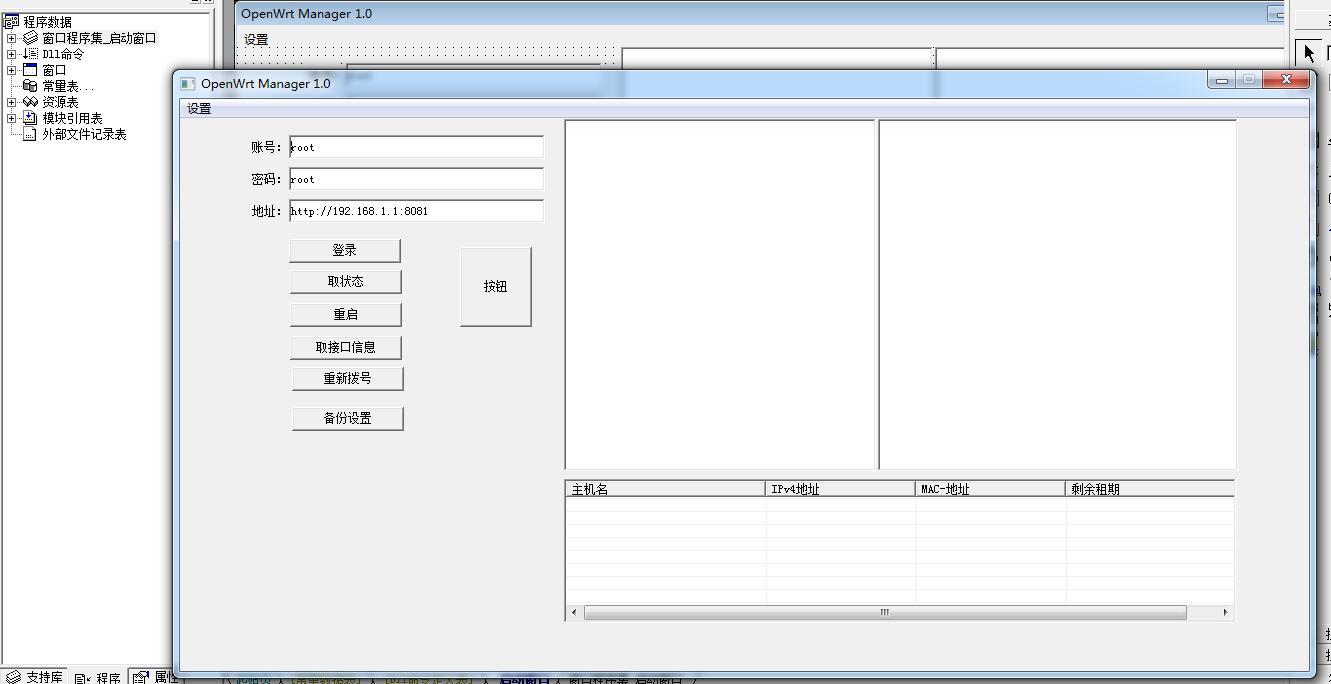This screenshot has width=1331, height=684.
Task: Switch to the 程序 tab
Action: coord(99,677)
